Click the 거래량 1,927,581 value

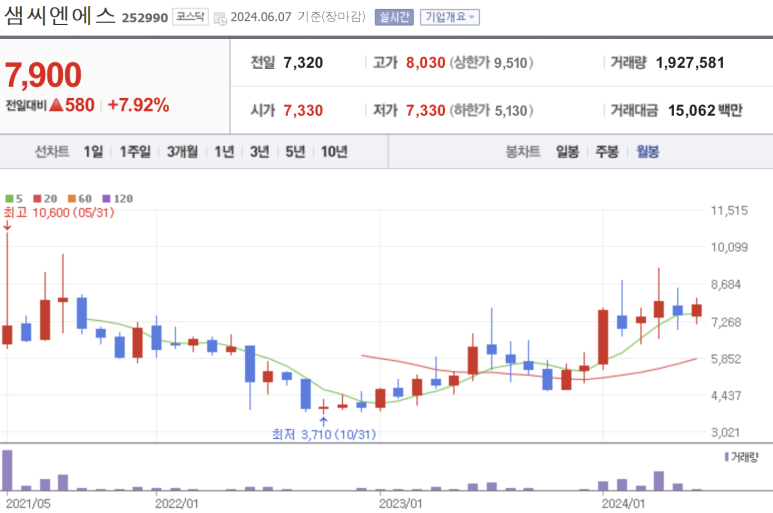(x=690, y=63)
